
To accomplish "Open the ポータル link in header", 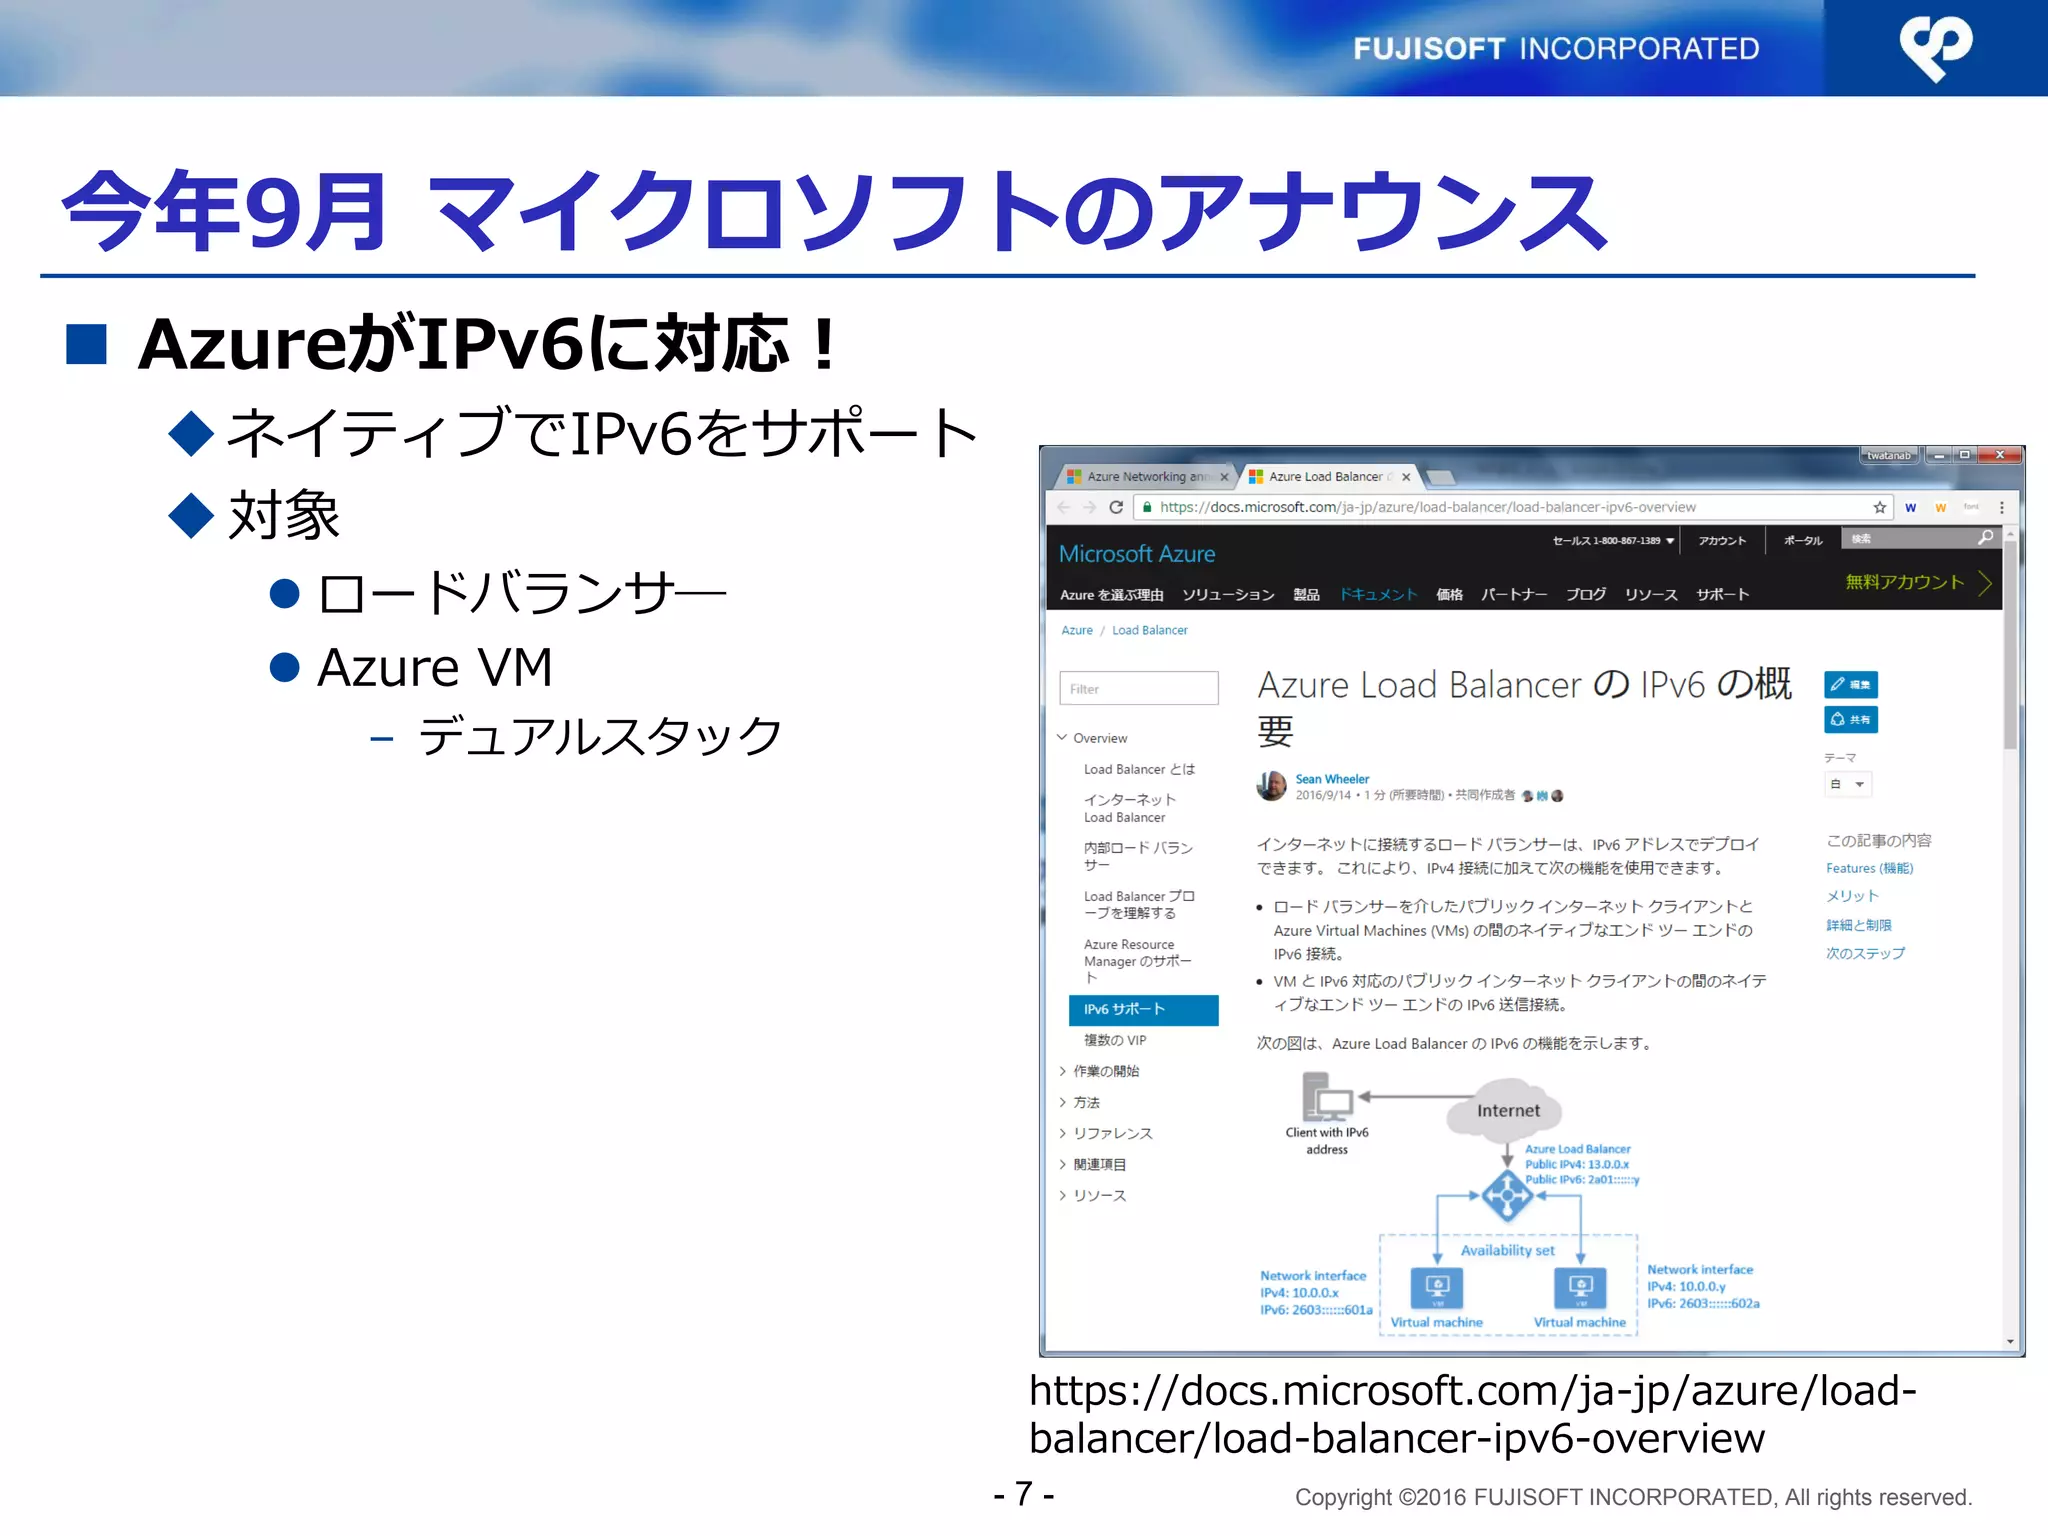I will pyautogui.click(x=1803, y=541).
